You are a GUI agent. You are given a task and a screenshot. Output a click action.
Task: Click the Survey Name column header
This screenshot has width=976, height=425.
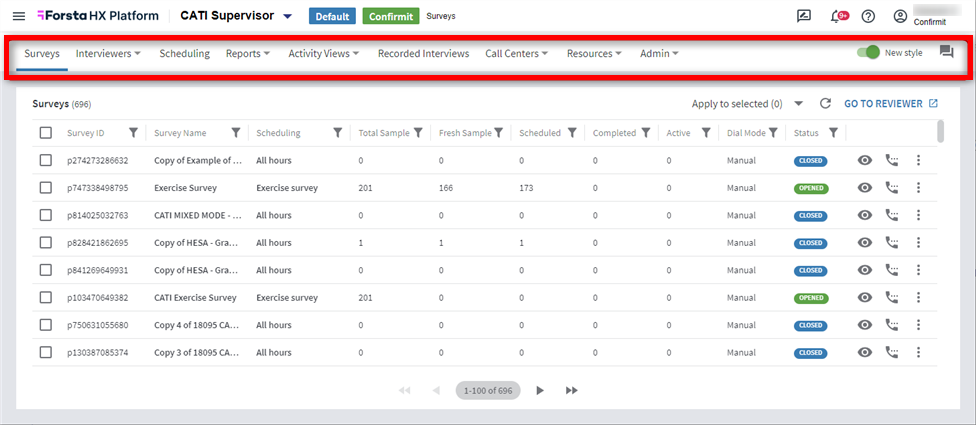pos(180,133)
